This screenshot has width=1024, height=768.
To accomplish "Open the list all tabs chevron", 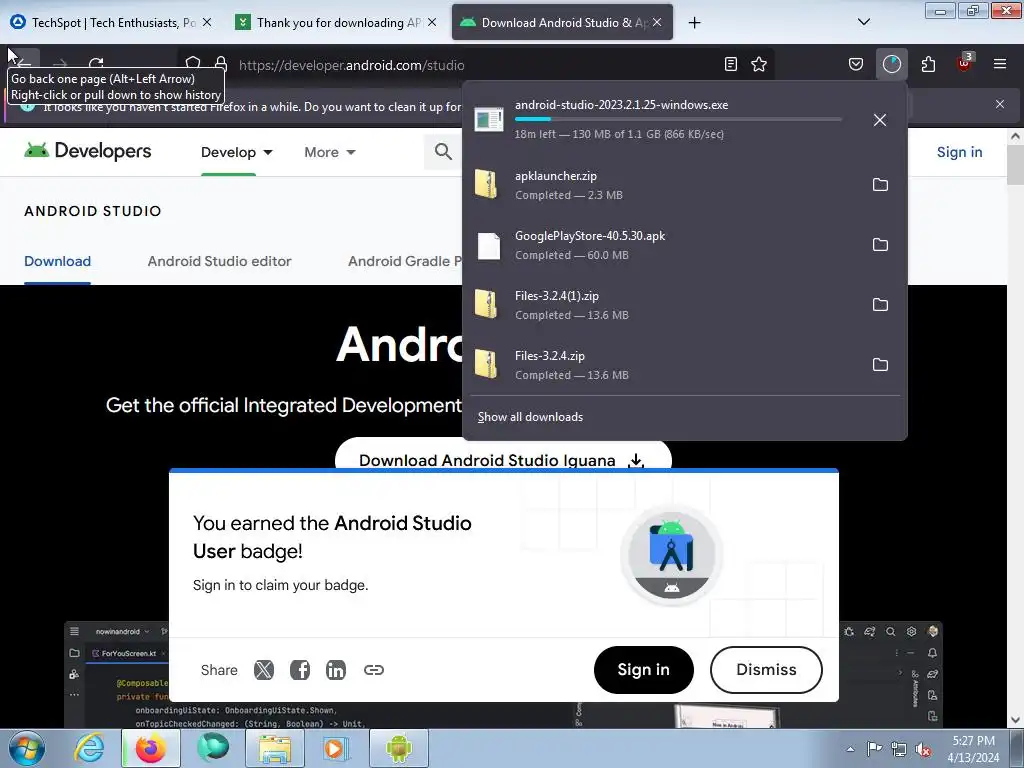I will pos(863,22).
